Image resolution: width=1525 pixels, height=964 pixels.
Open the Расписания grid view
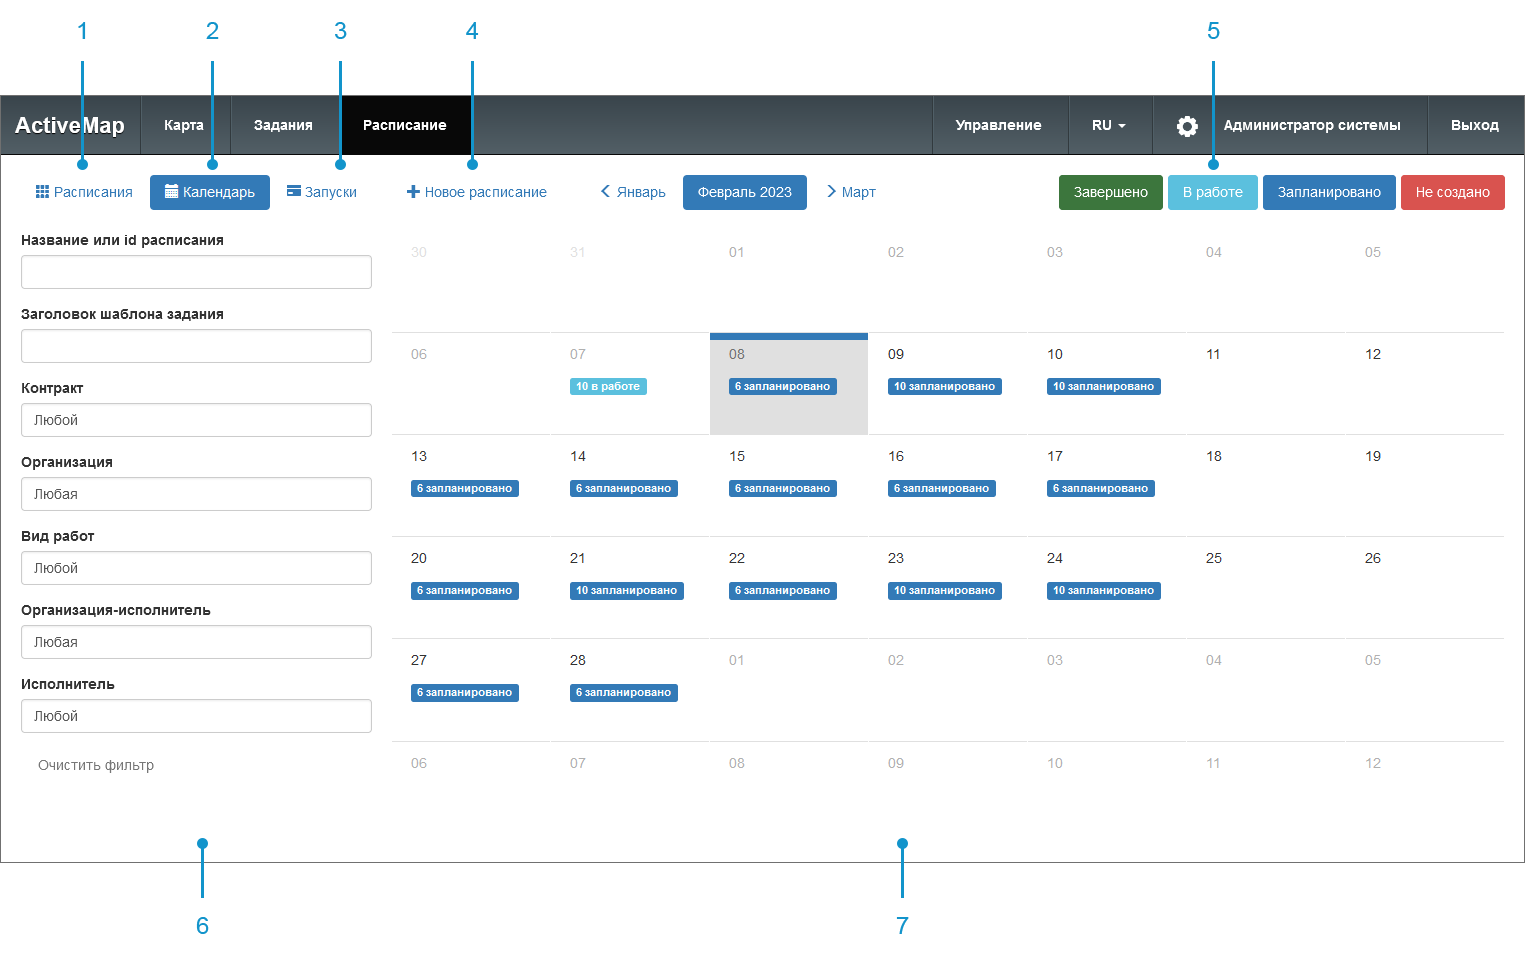84,192
